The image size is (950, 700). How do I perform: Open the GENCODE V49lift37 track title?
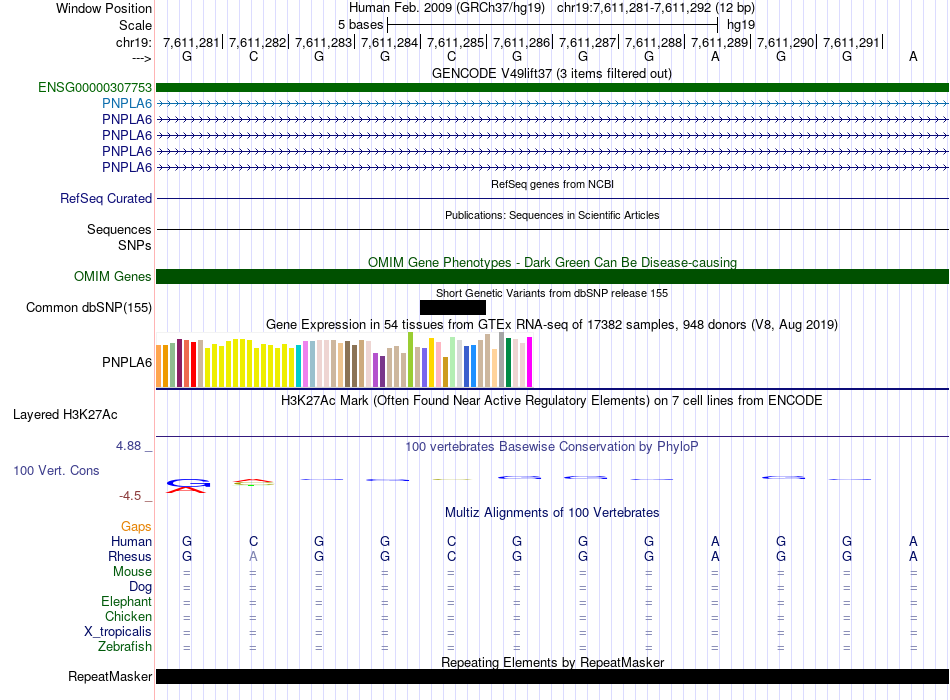tap(551, 73)
